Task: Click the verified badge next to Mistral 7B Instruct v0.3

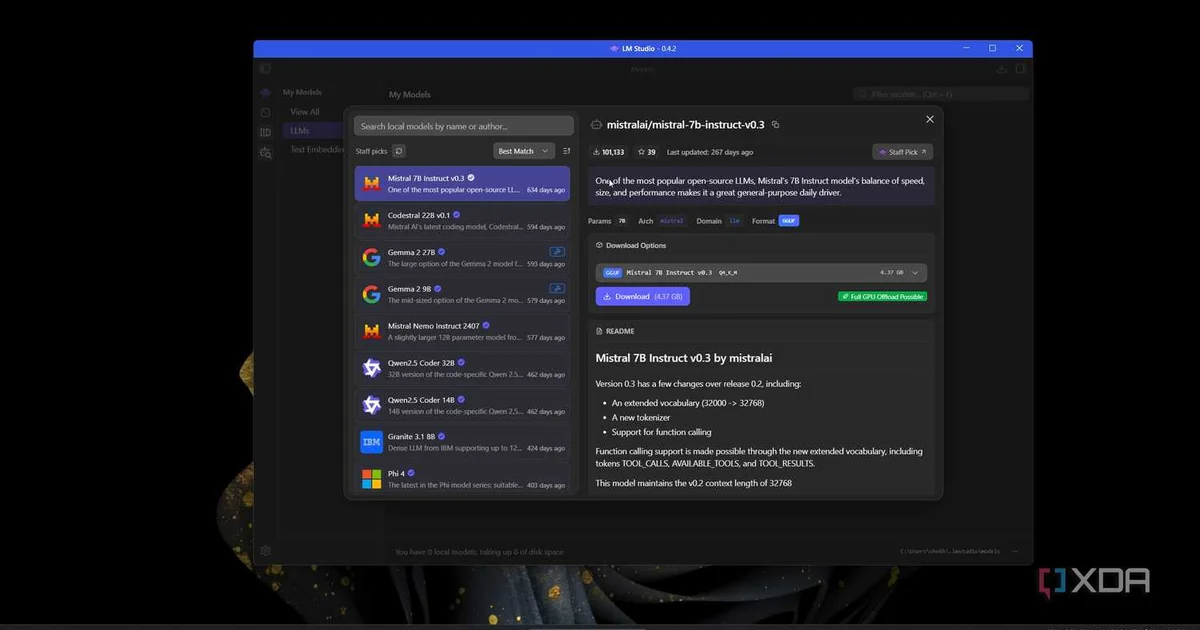Action: click(473, 178)
